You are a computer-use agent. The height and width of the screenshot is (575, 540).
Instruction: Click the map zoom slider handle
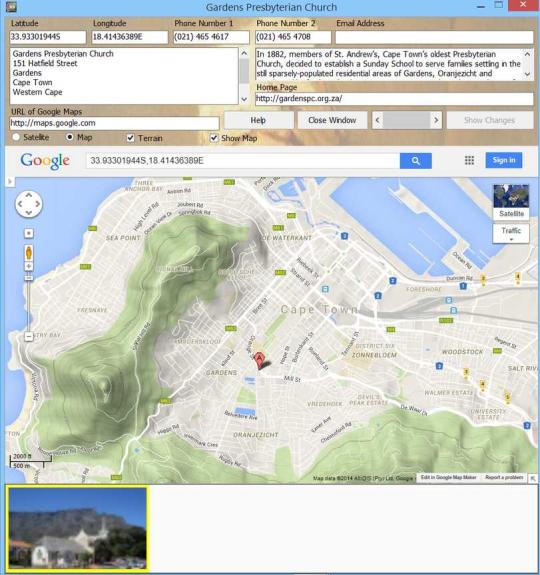point(29,278)
